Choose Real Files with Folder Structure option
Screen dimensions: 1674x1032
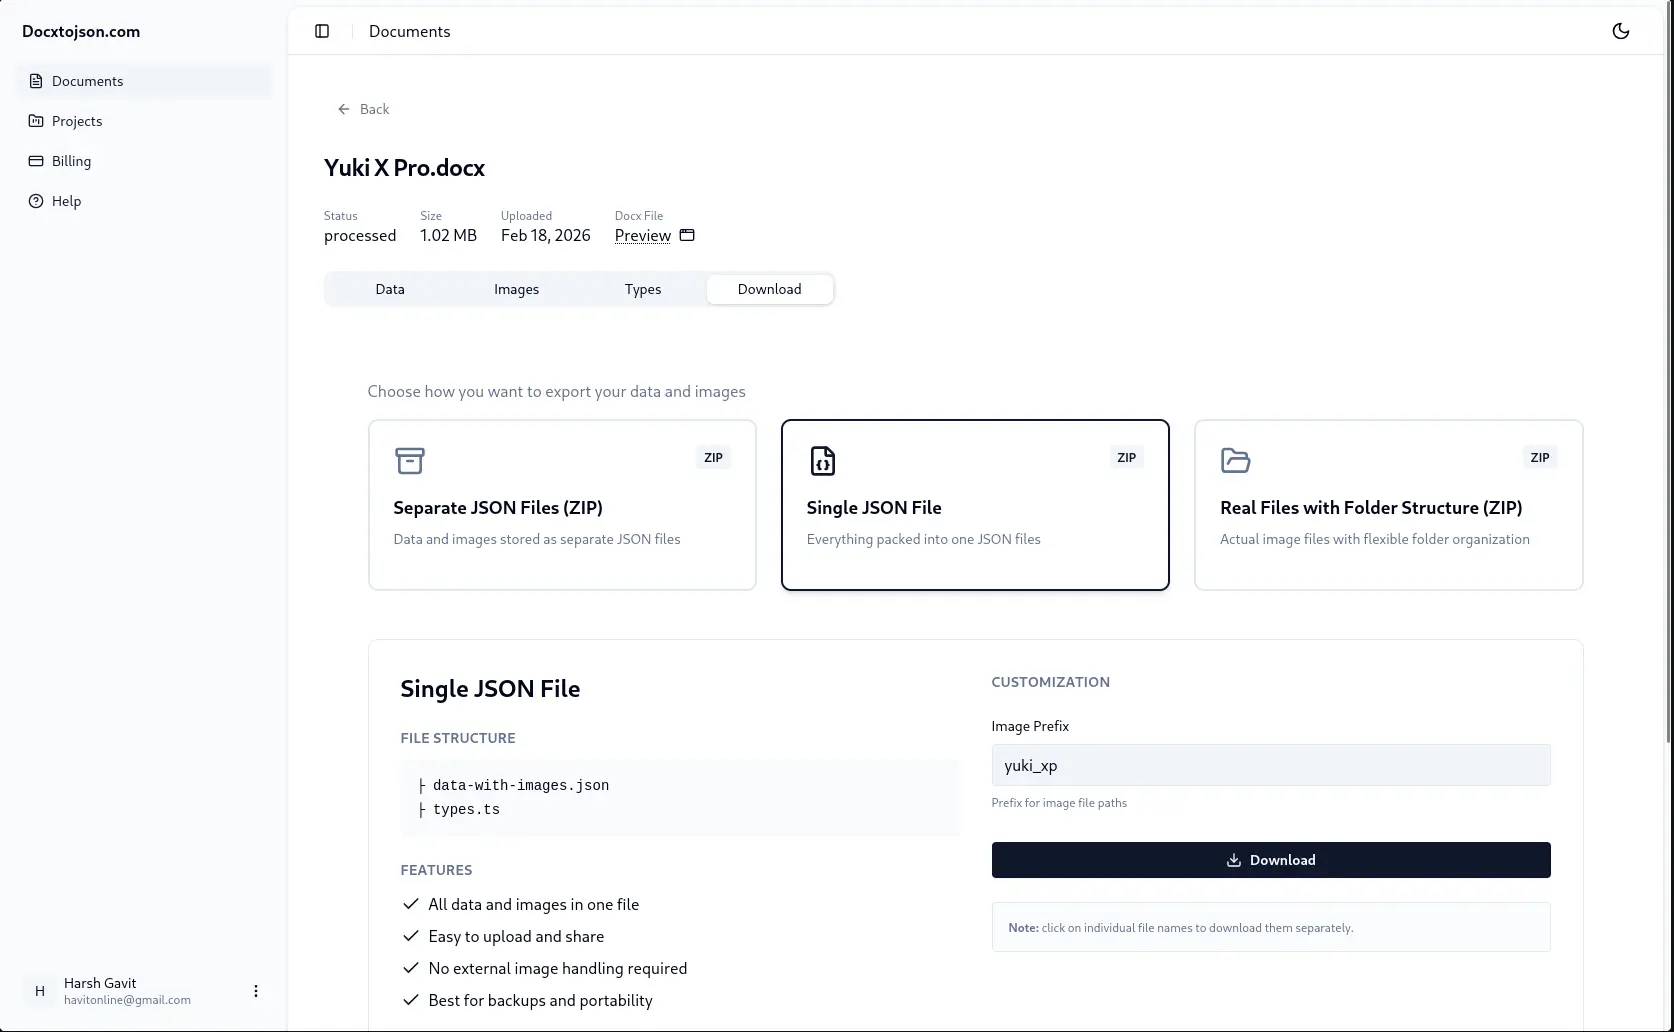click(1389, 505)
